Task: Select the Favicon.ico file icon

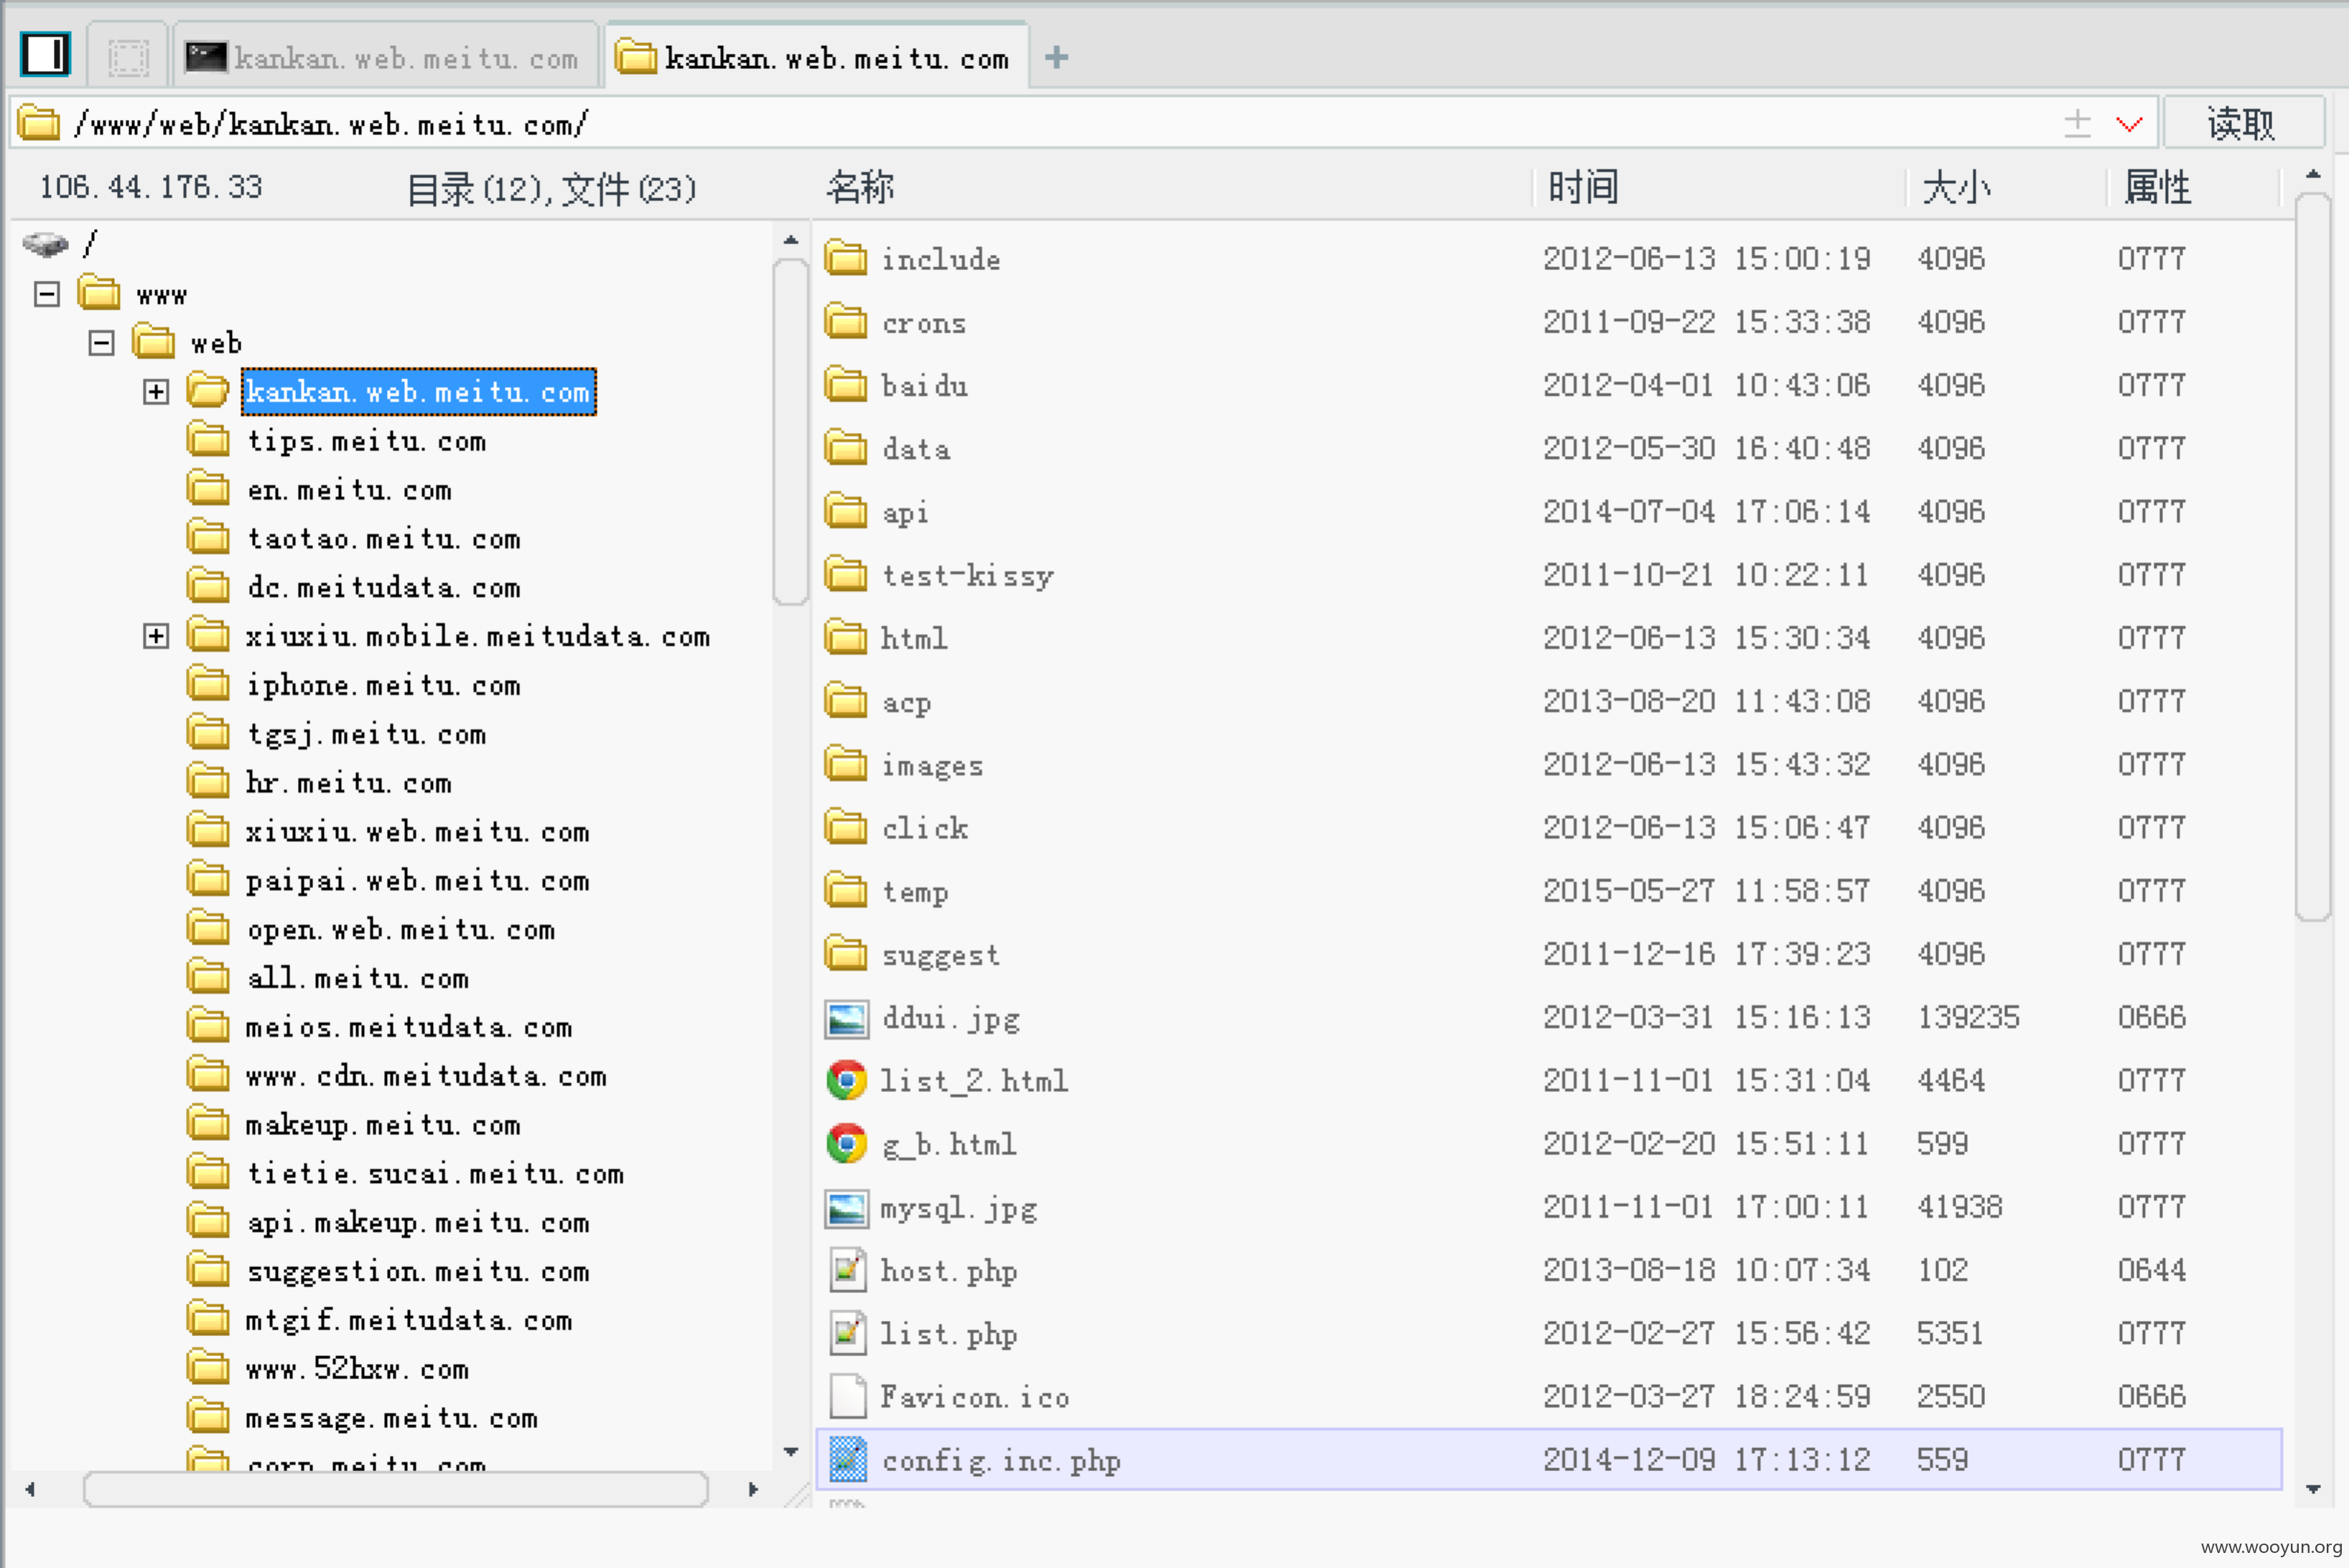Action: 847,1397
